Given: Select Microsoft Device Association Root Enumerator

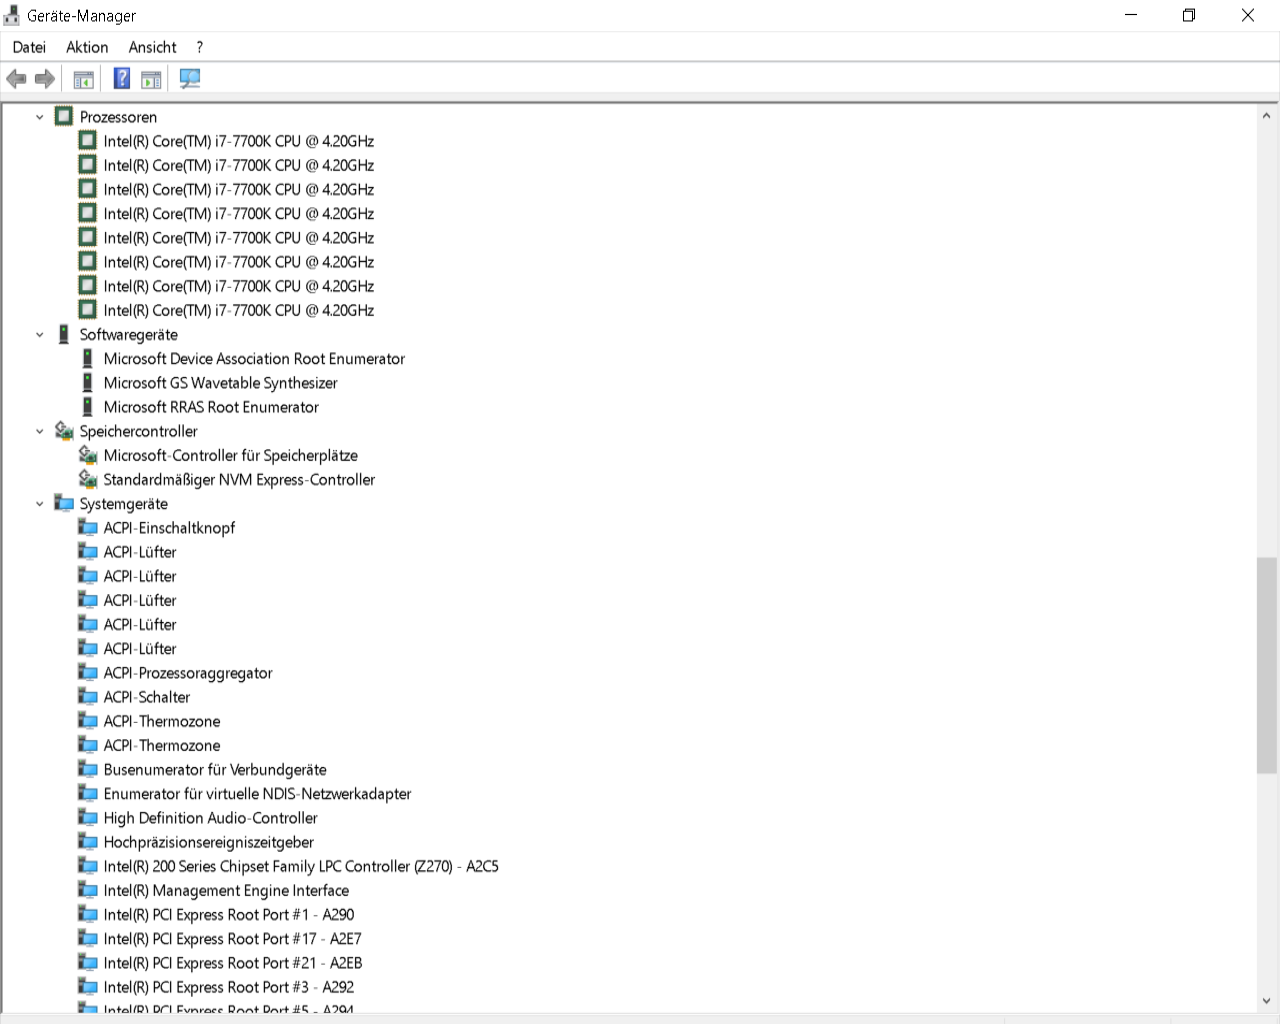Looking at the screenshot, I should 254,358.
